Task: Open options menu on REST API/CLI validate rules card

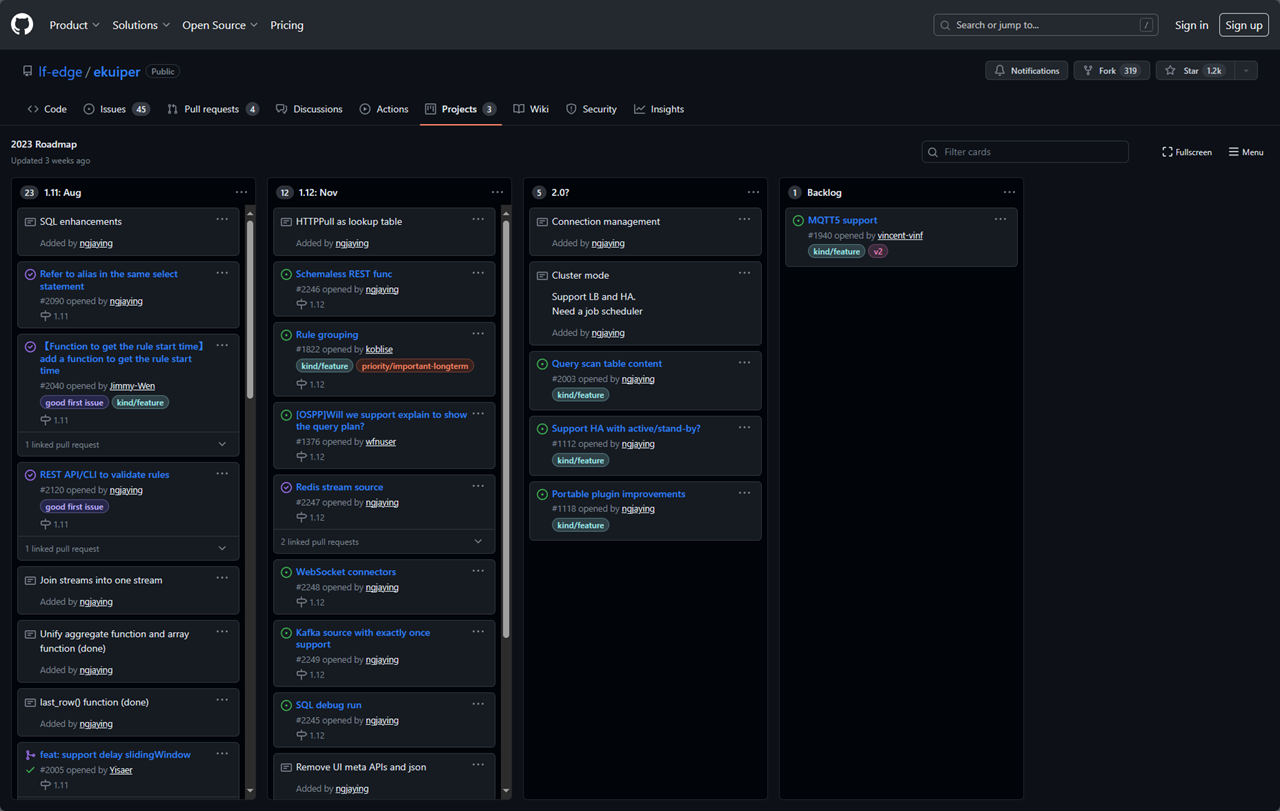Action: point(222,473)
